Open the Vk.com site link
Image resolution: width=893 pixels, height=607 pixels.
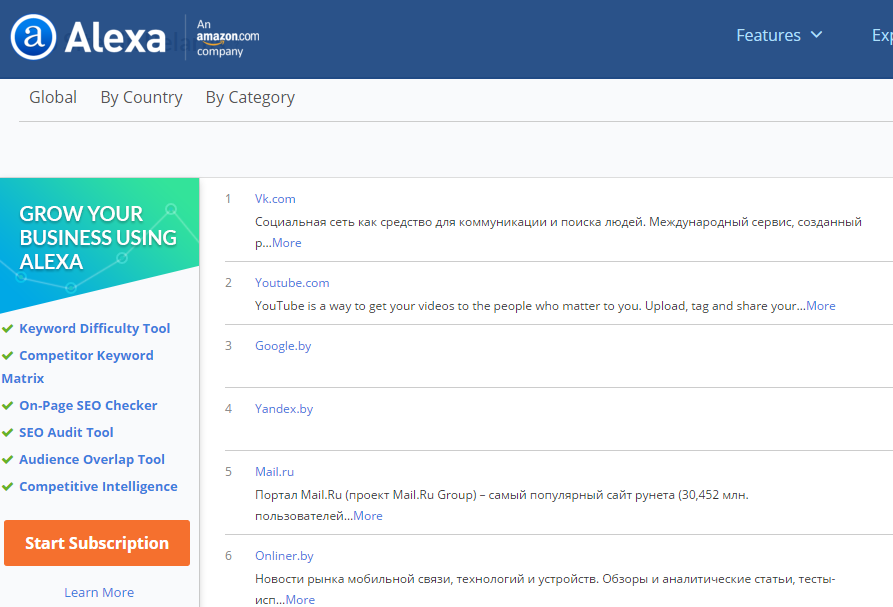[x=275, y=199]
